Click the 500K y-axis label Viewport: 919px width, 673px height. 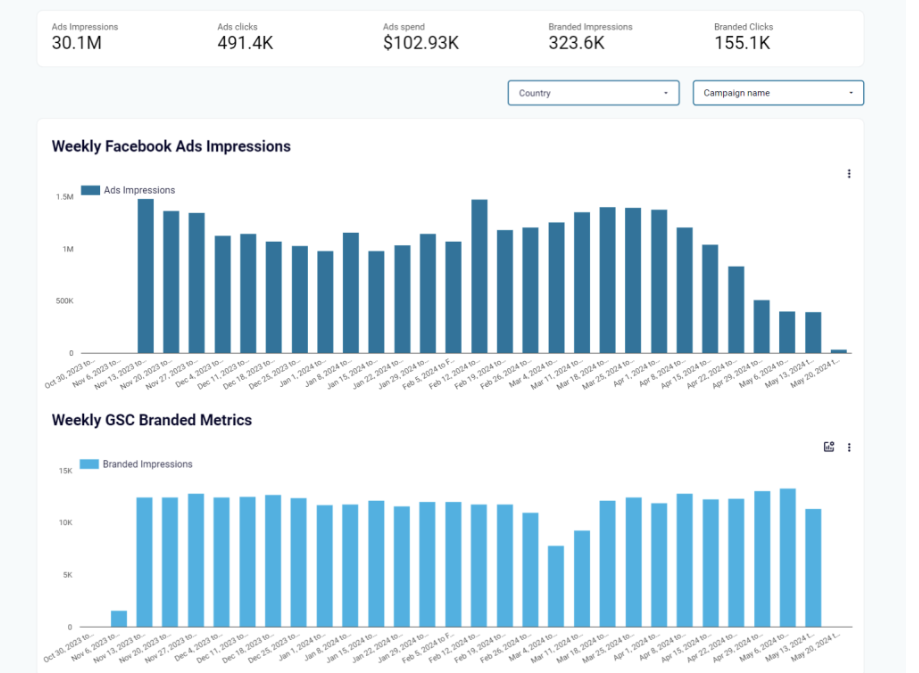coord(64,301)
